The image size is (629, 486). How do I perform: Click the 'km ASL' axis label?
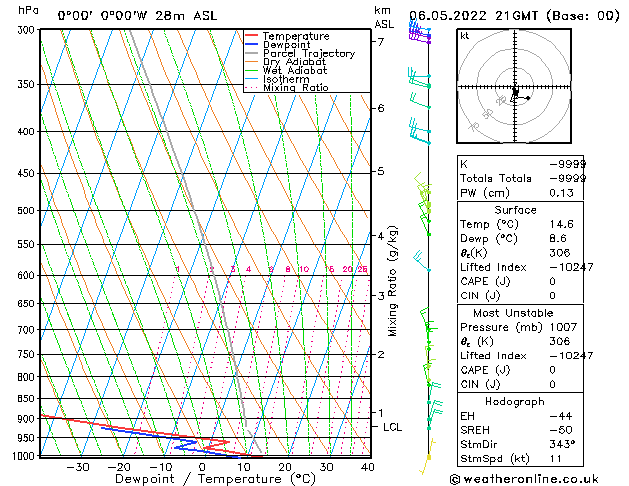tap(383, 17)
